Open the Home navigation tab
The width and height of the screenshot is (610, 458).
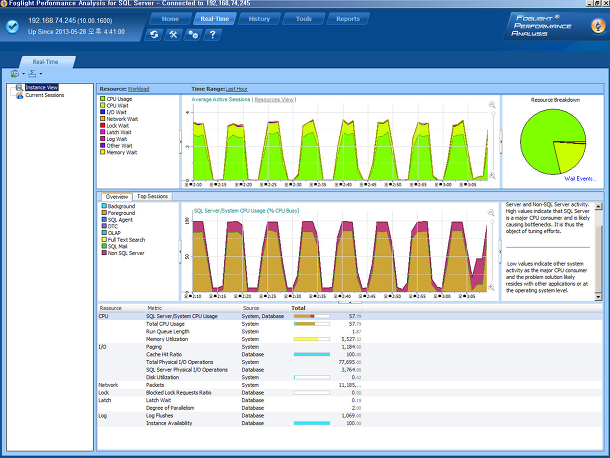coord(170,19)
